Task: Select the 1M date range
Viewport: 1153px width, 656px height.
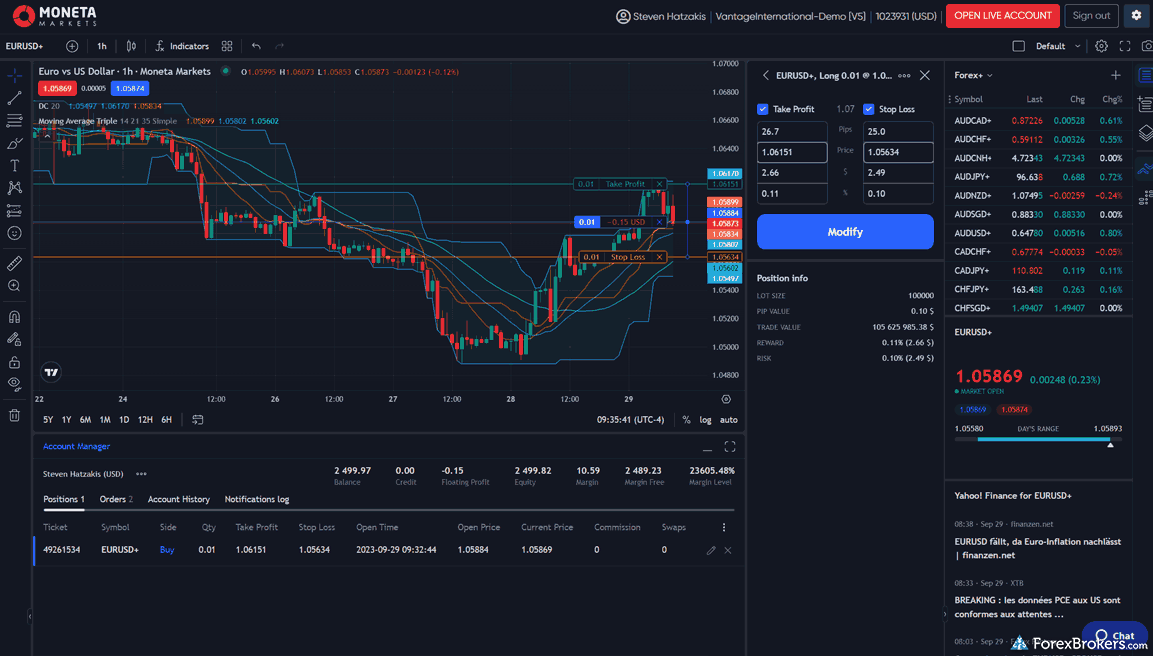Action: click(x=105, y=420)
